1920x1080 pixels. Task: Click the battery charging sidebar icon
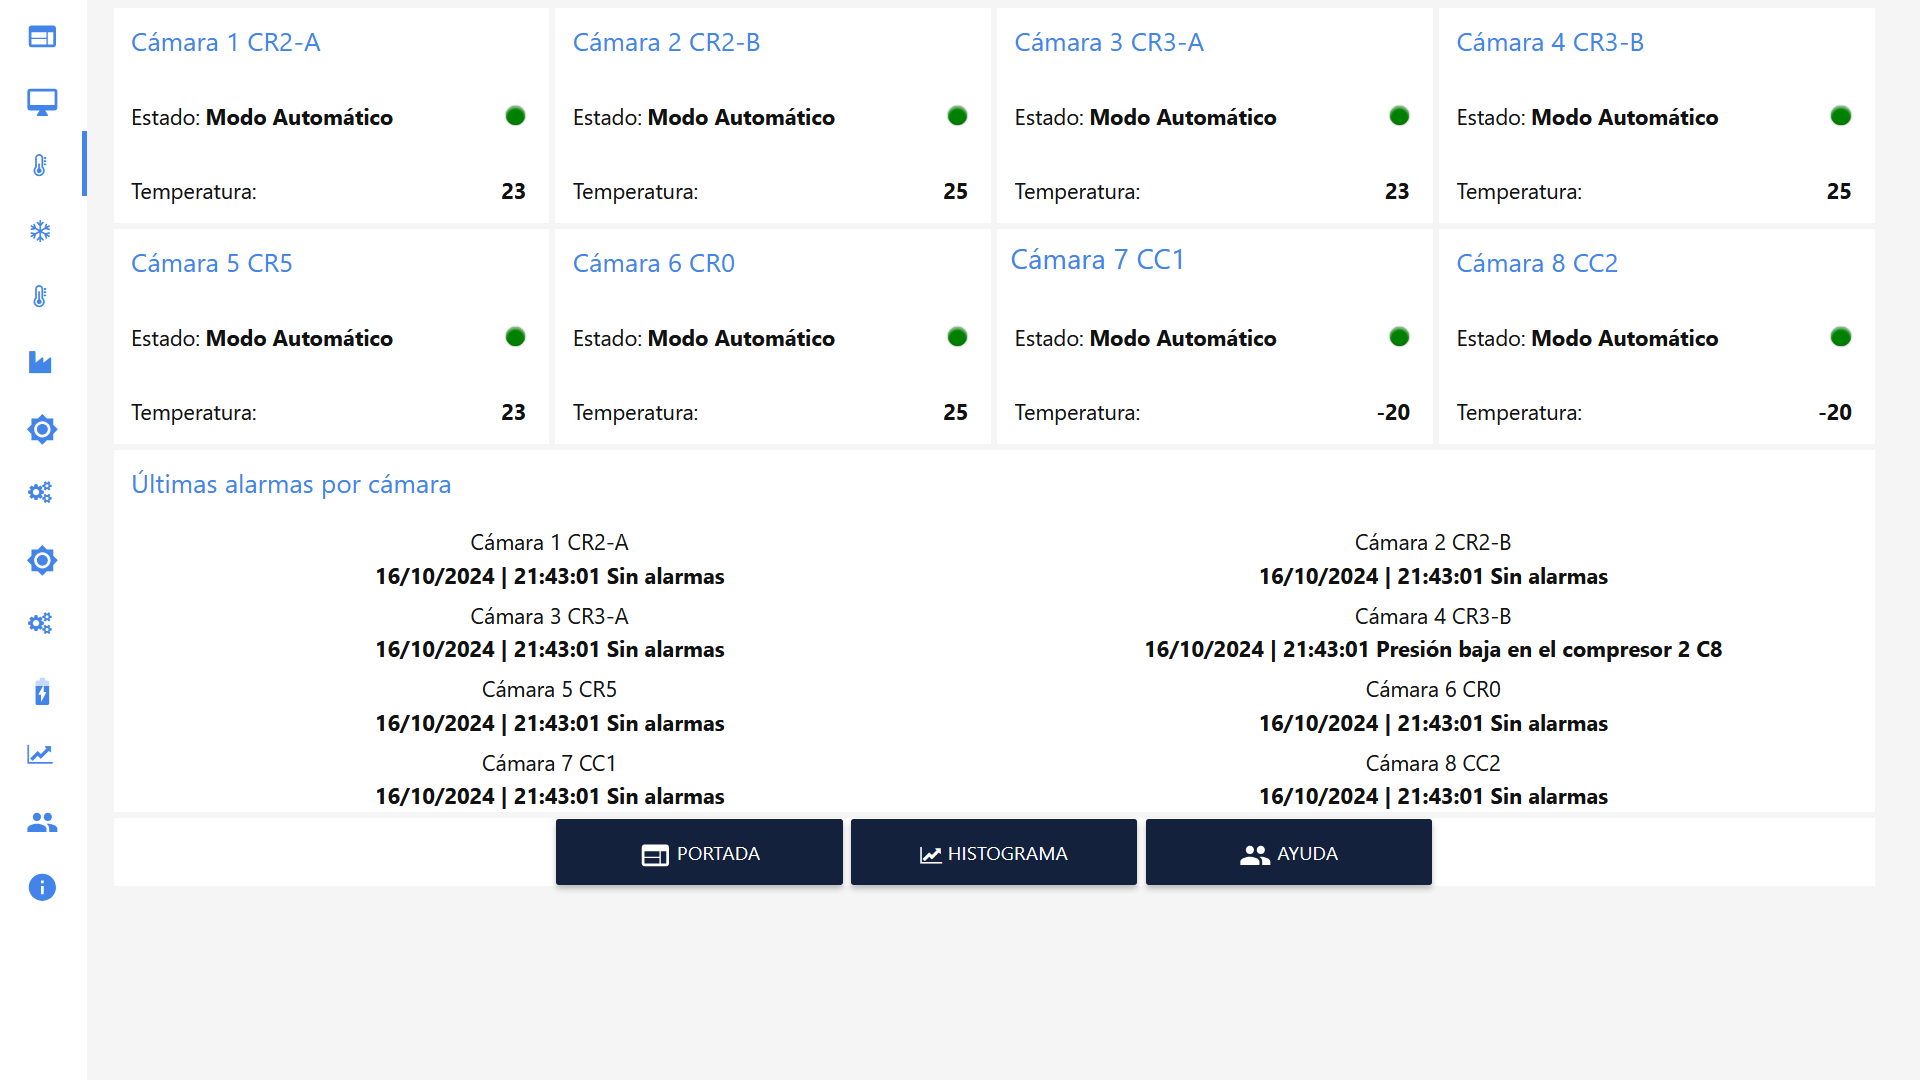pyautogui.click(x=42, y=692)
